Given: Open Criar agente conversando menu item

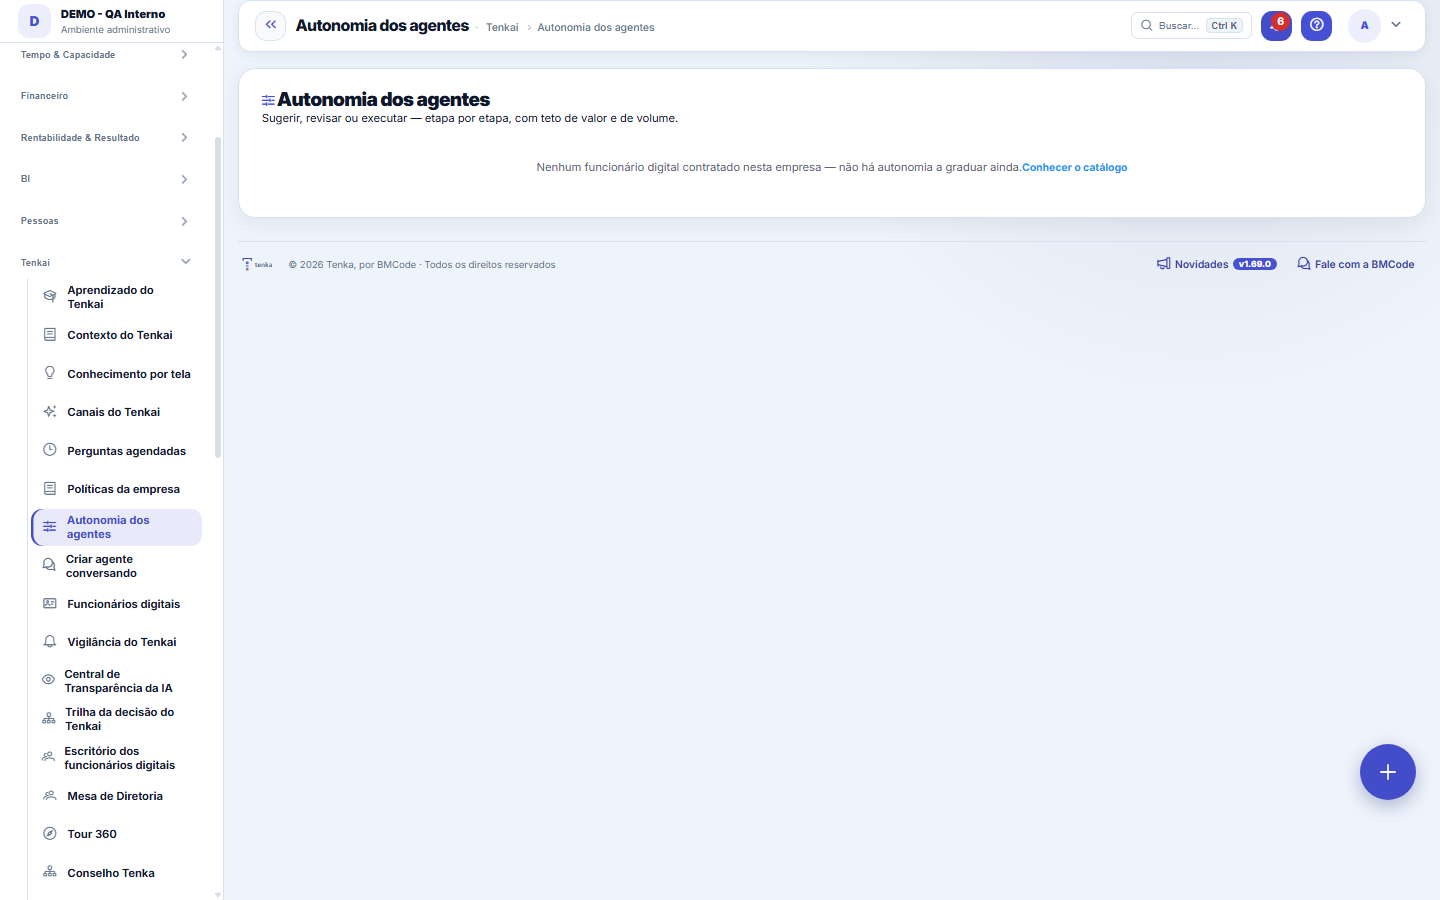Looking at the screenshot, I should [x=117, y=566].
